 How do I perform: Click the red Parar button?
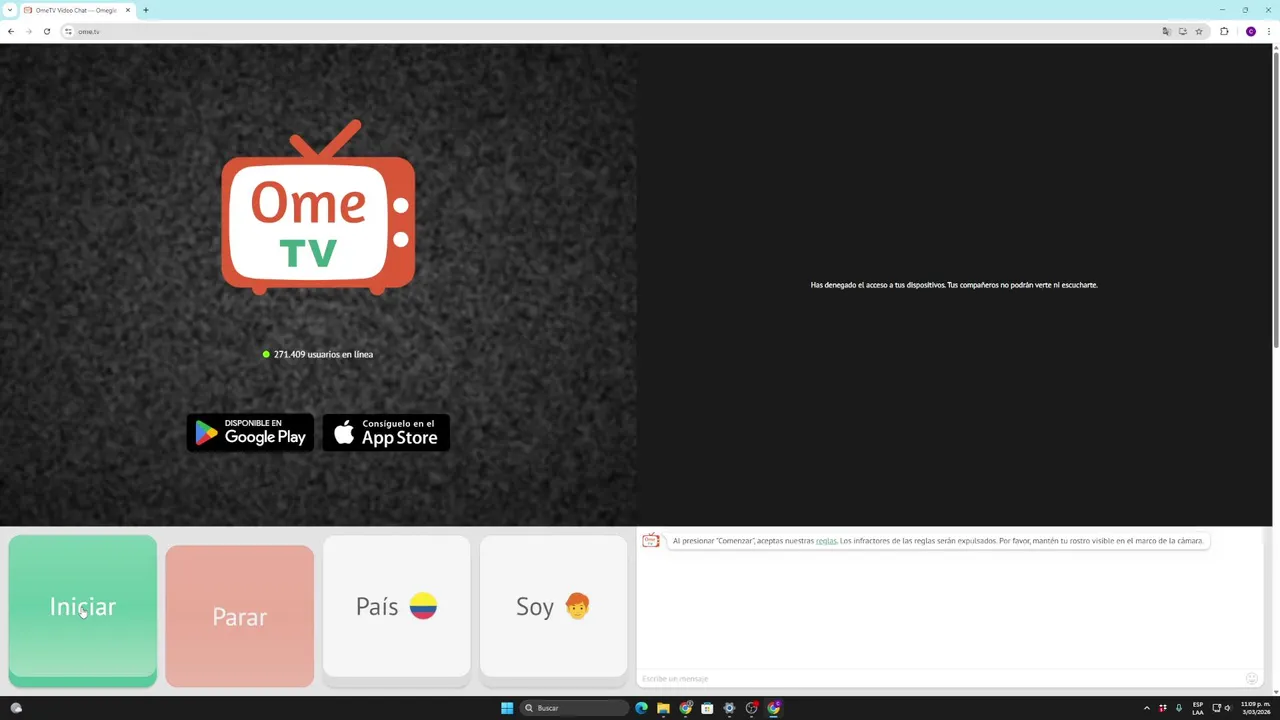point(240,616)
